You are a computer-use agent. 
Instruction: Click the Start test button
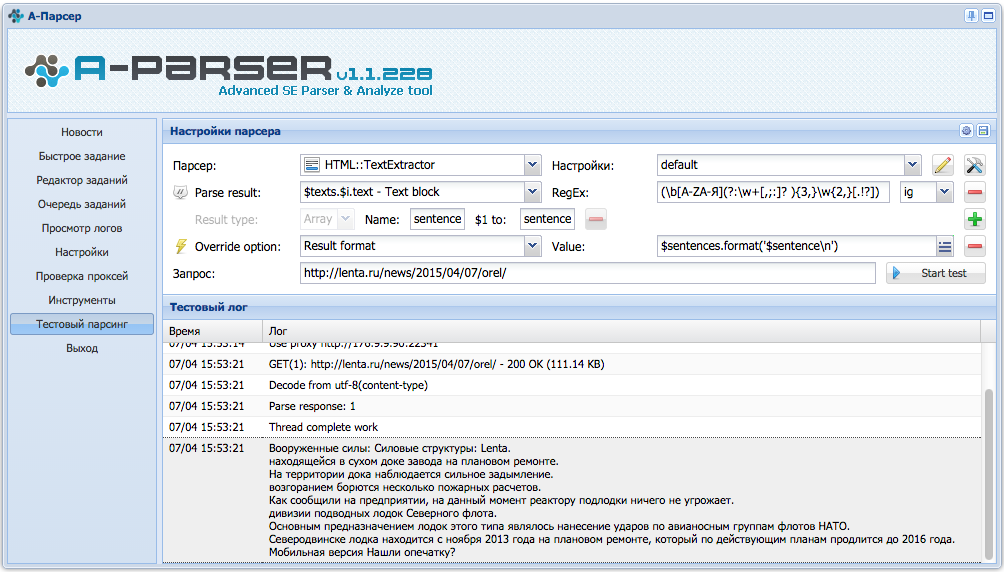[x=935, y=273]
